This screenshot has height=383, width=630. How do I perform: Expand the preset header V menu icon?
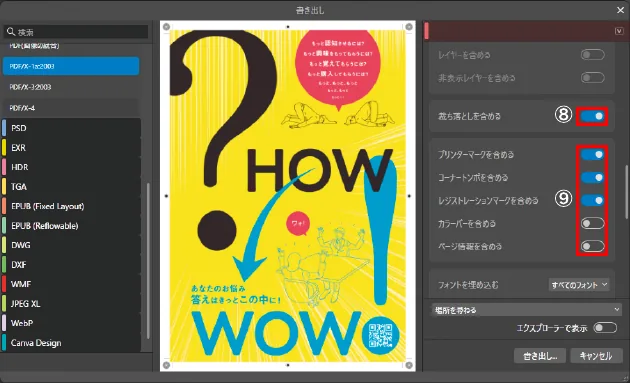point(619,31)
